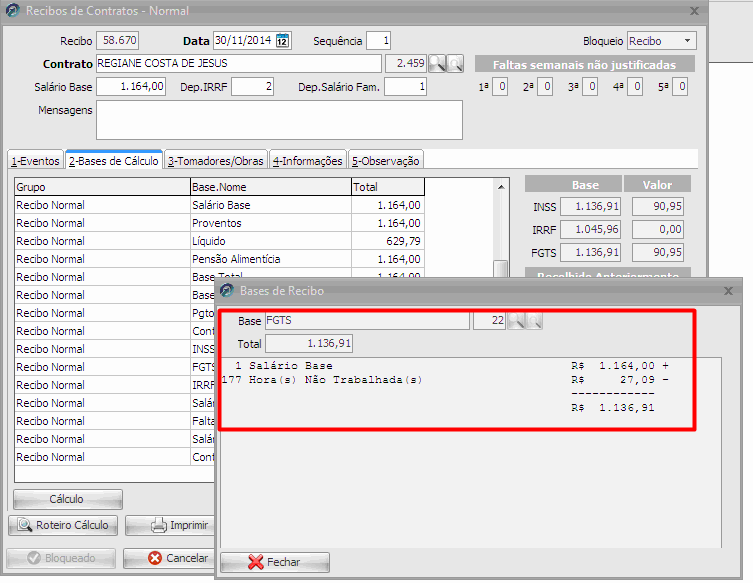Switch to the 5-Observação tab
The height and width of the screenshot is (583, 753).
coord(386,161)
